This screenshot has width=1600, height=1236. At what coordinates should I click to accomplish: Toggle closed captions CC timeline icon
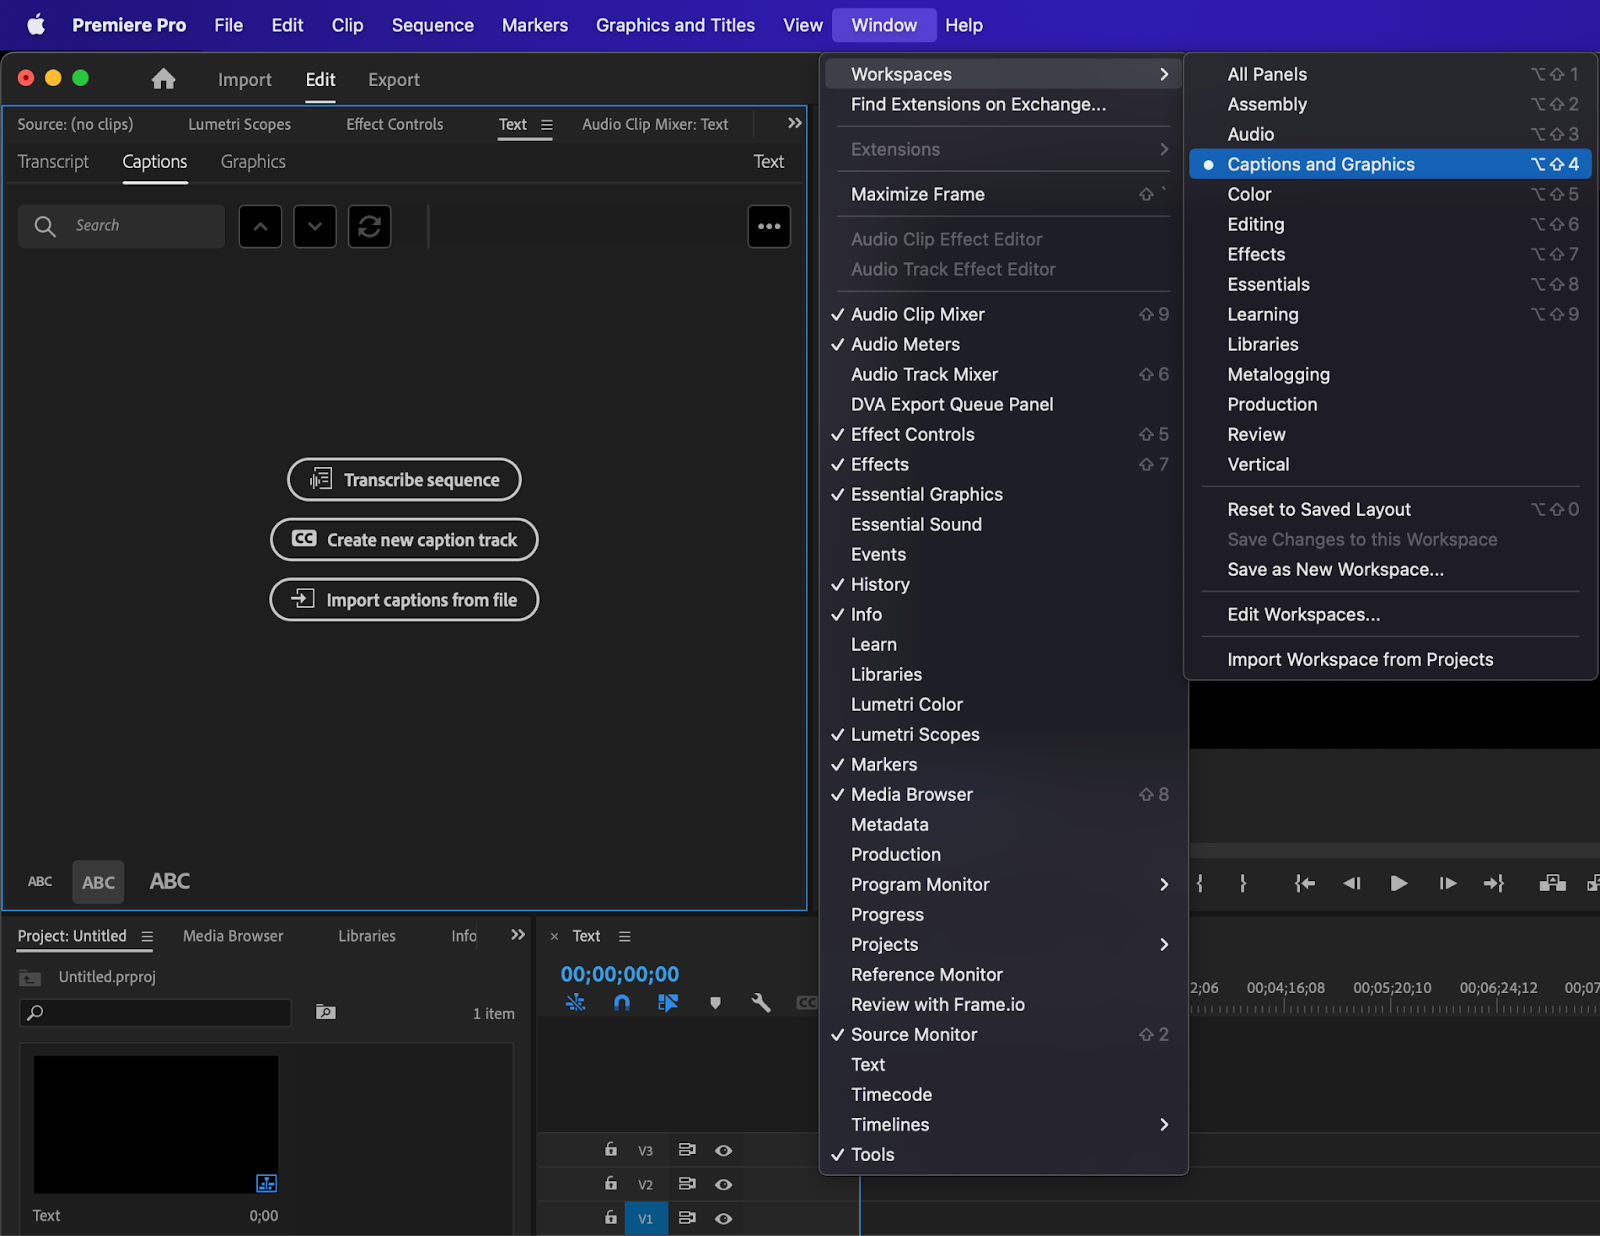pos(806,1002)
